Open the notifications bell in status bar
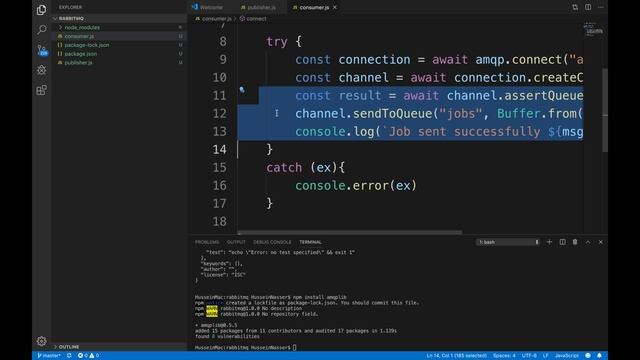 (599, 356)
